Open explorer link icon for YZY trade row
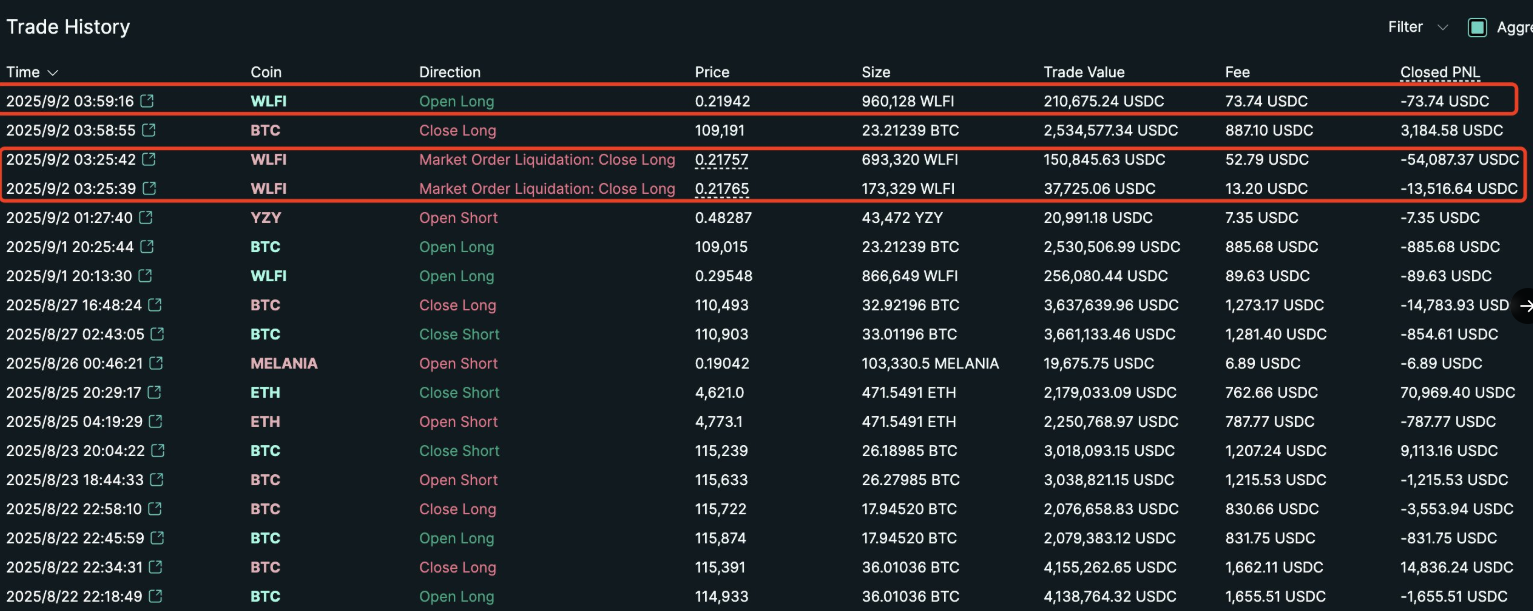1533x611 pixels. point(147,218)
